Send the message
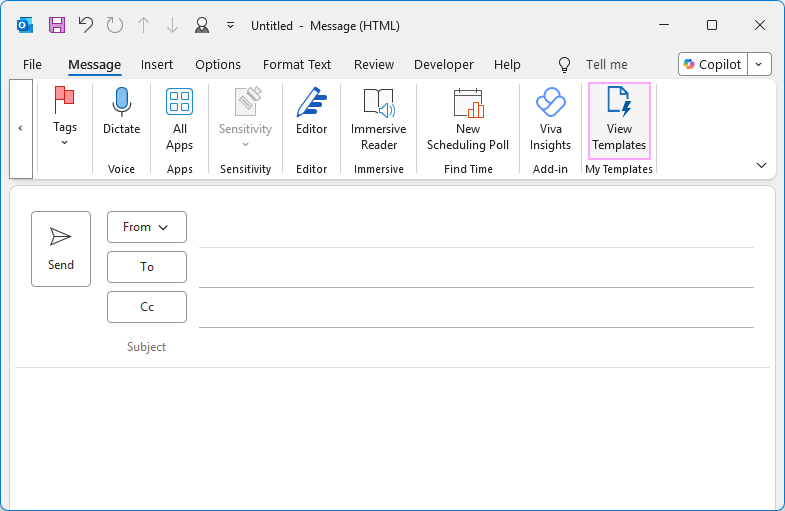This screenshot has height=511, width=785. tap(61, 249)
